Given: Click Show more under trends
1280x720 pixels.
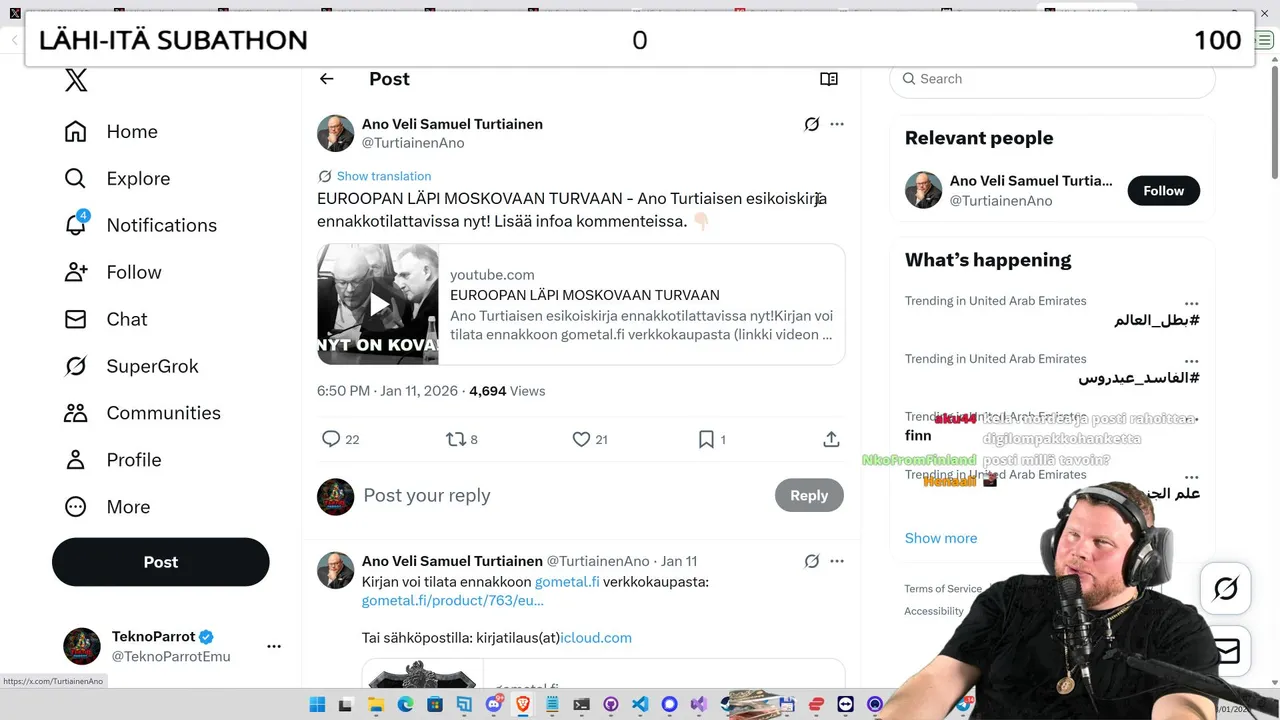Looking at the screenshot, I should [x=941, y=538].
